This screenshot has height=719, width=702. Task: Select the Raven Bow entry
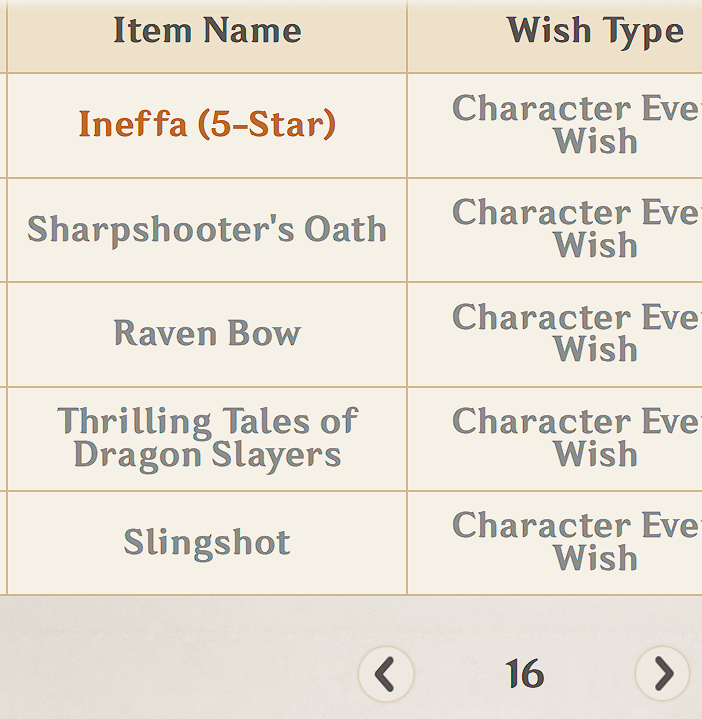(x=207, y=333)
